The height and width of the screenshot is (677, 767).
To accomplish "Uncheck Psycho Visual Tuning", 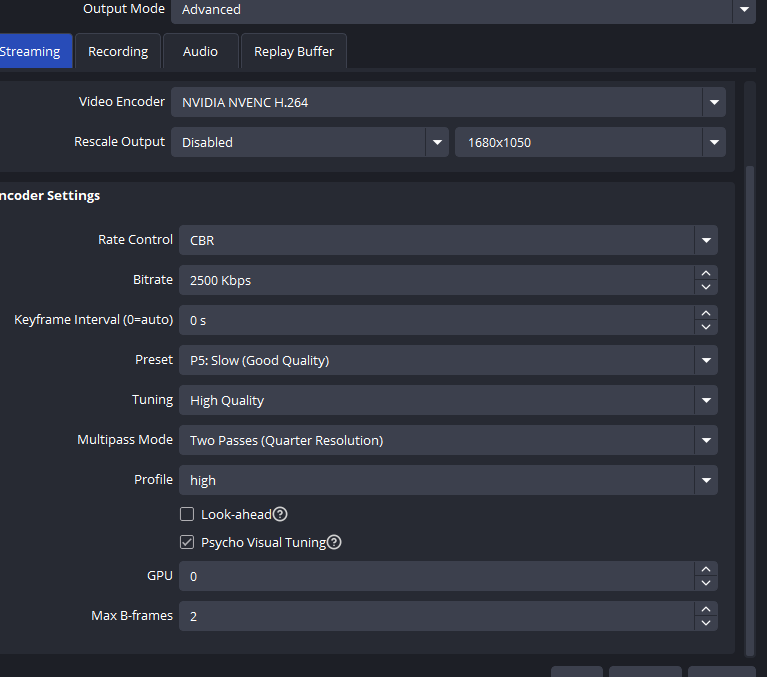I will coord(187,542).
